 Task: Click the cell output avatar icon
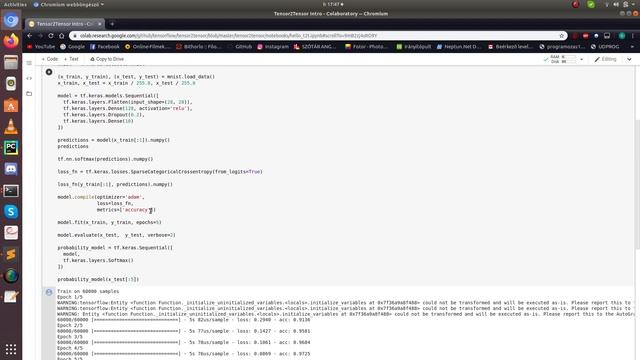point(49,292)
